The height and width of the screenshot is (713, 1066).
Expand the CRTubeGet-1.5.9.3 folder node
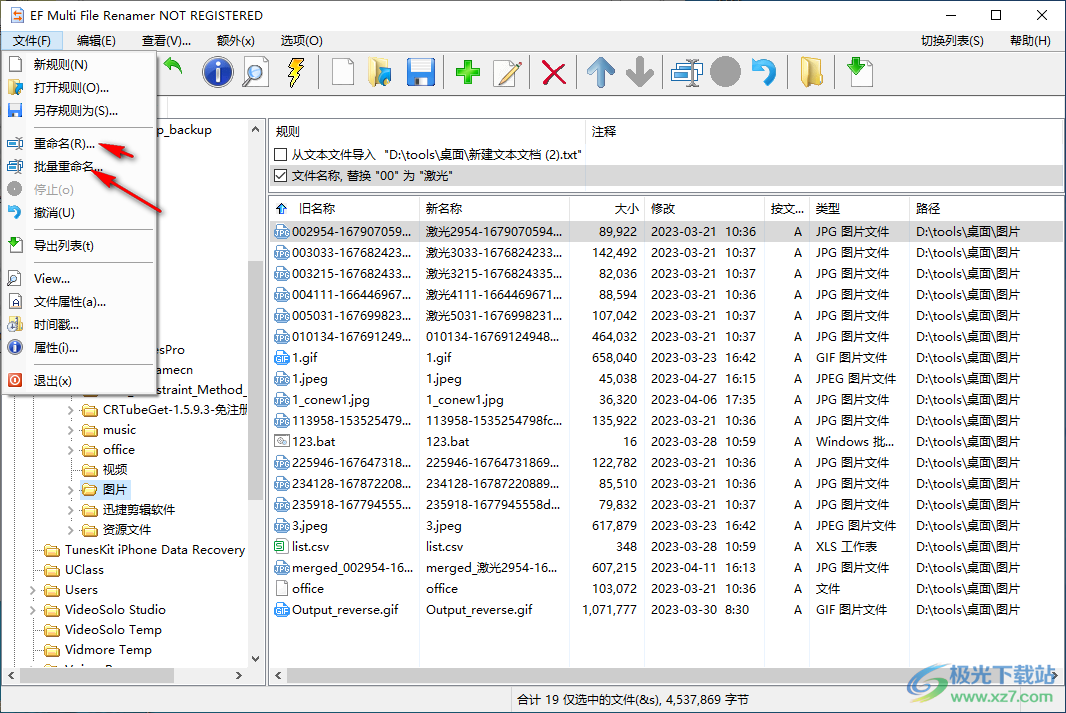[x=71, y=410]
